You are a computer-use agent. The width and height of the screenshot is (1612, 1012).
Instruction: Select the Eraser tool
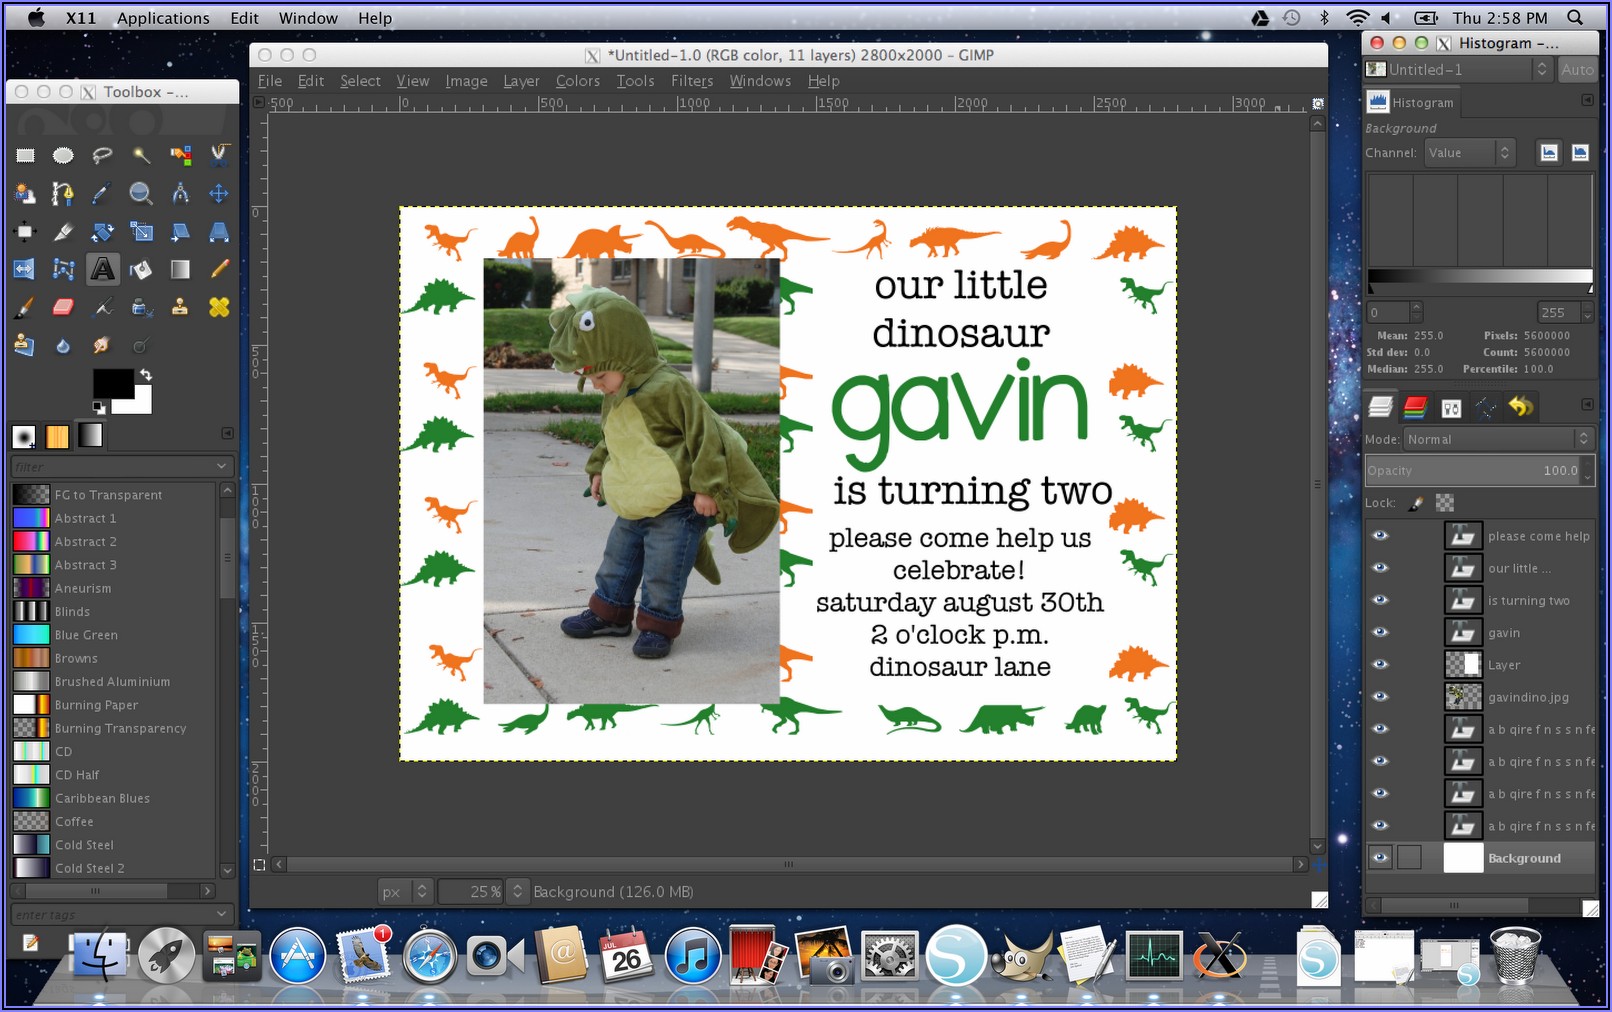coord(63,307)
